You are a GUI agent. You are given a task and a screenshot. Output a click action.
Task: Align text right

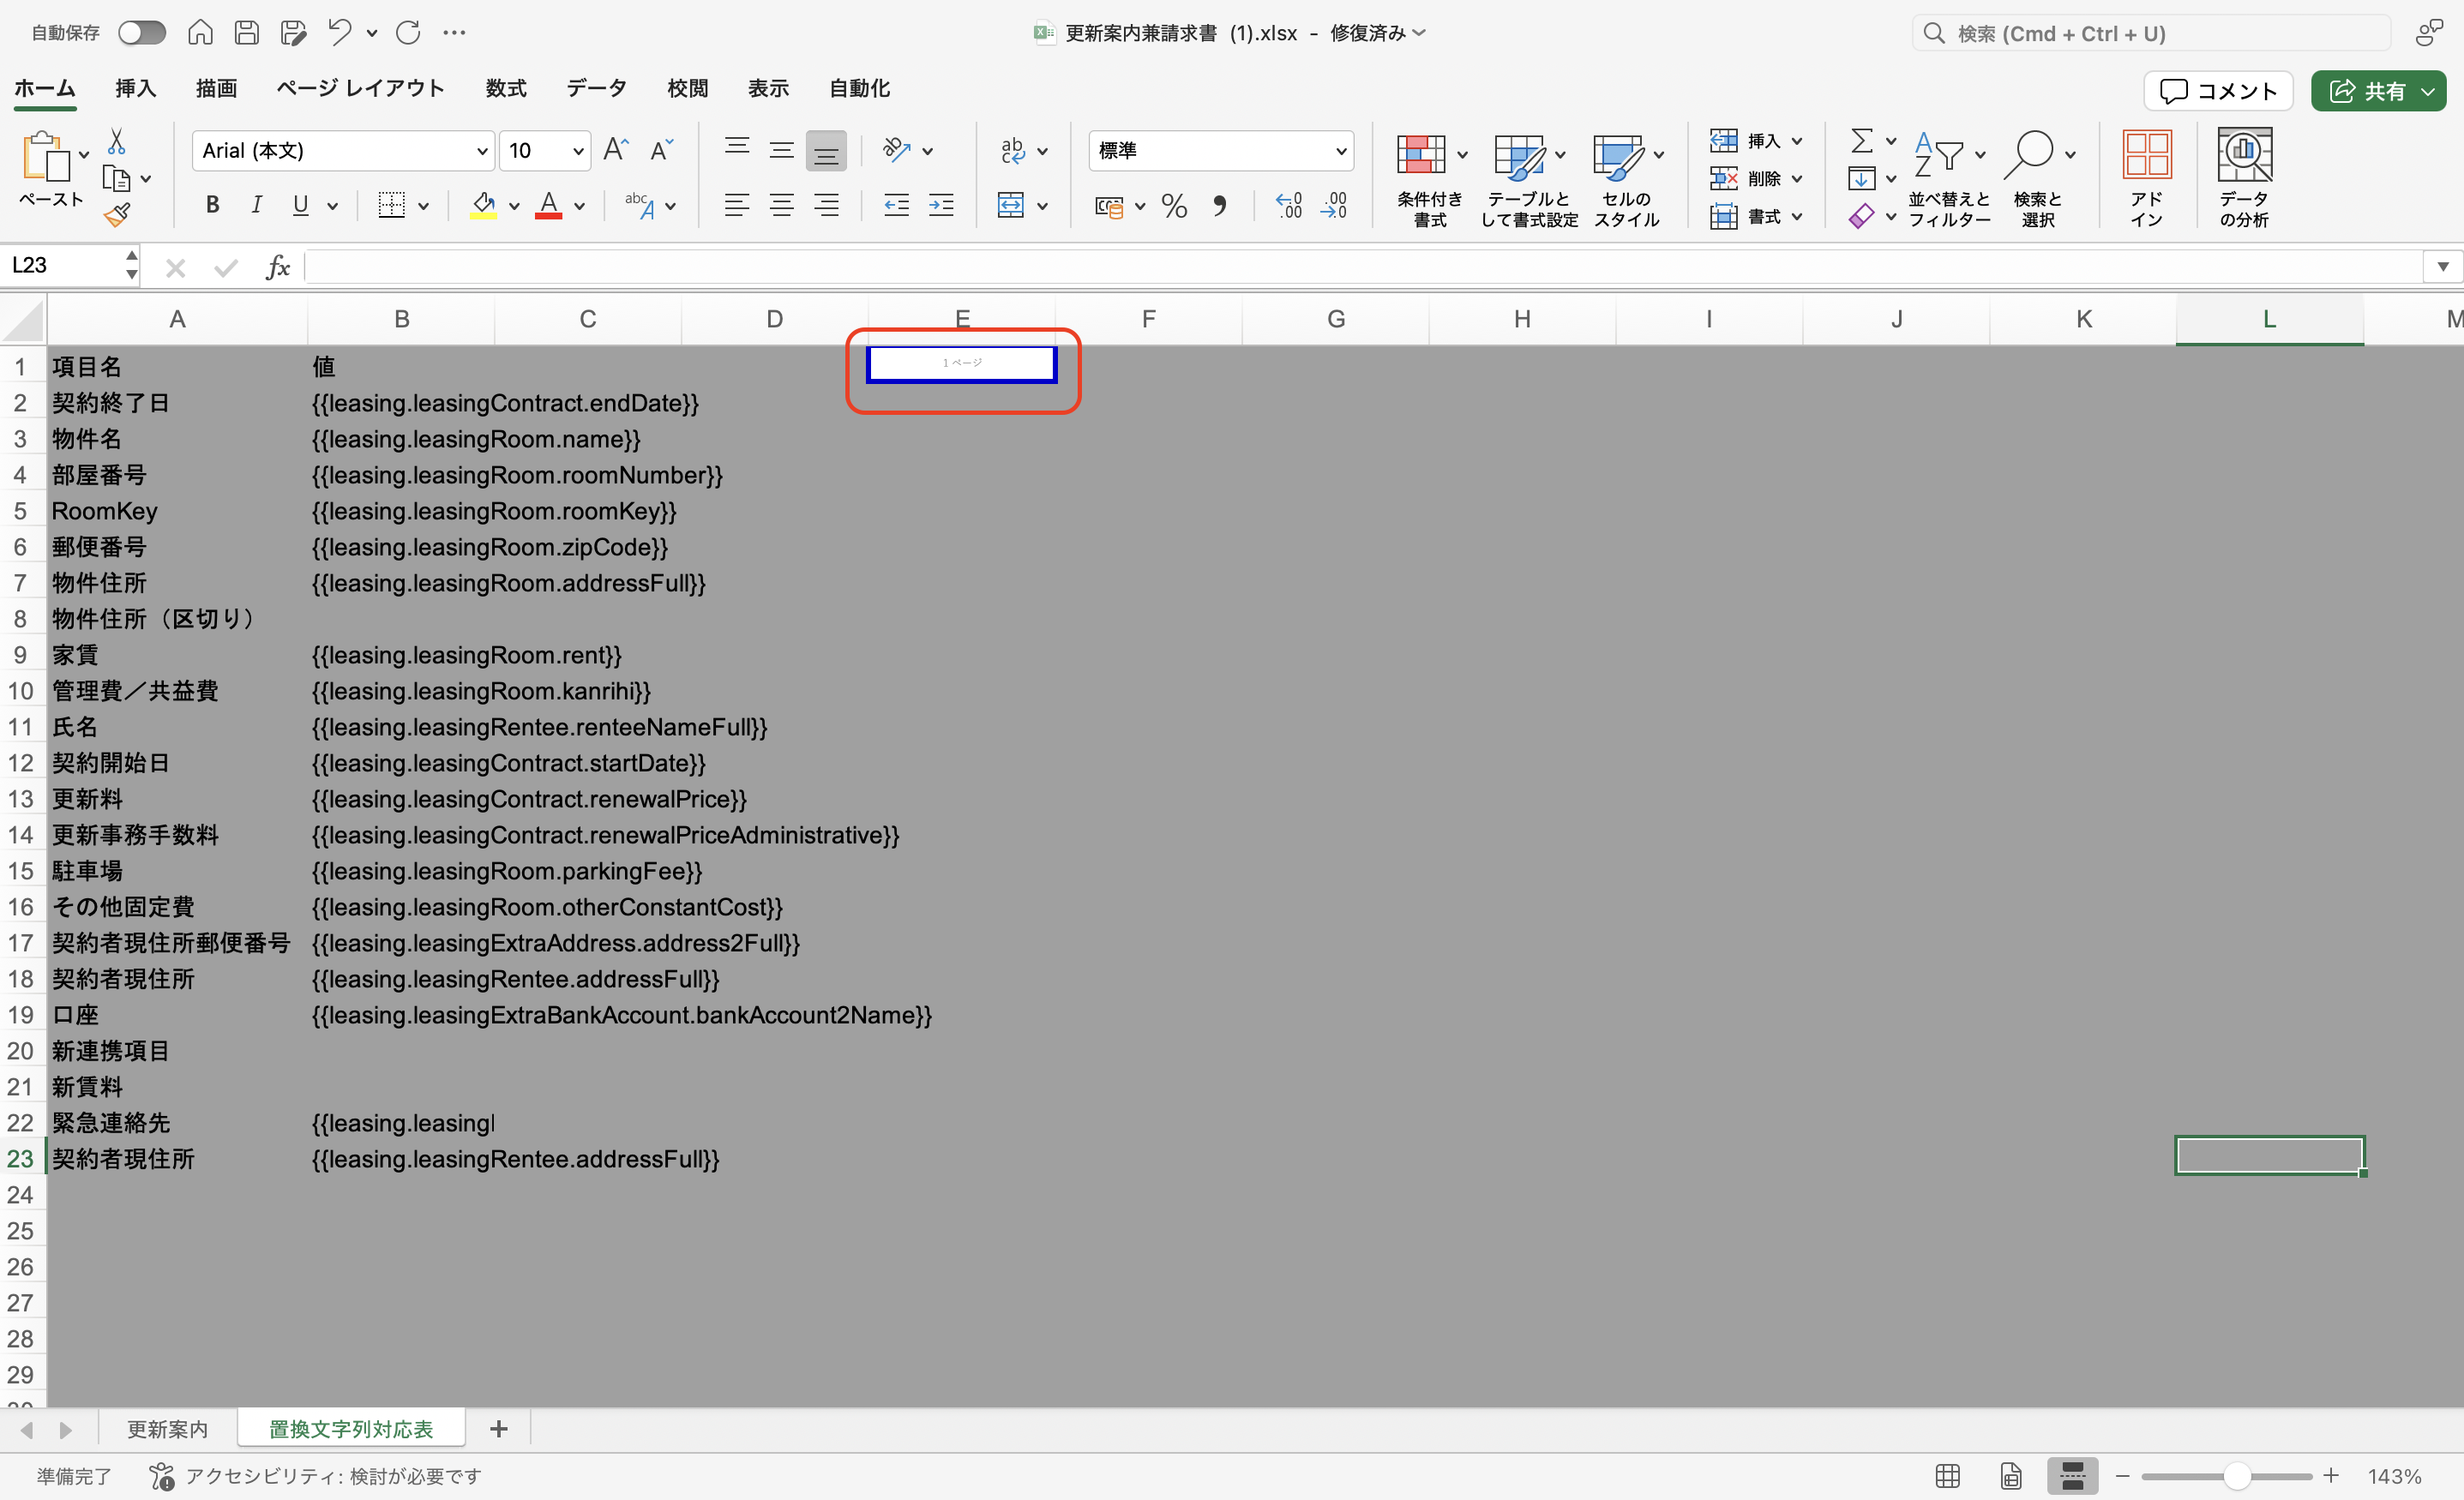click(826, 206)
